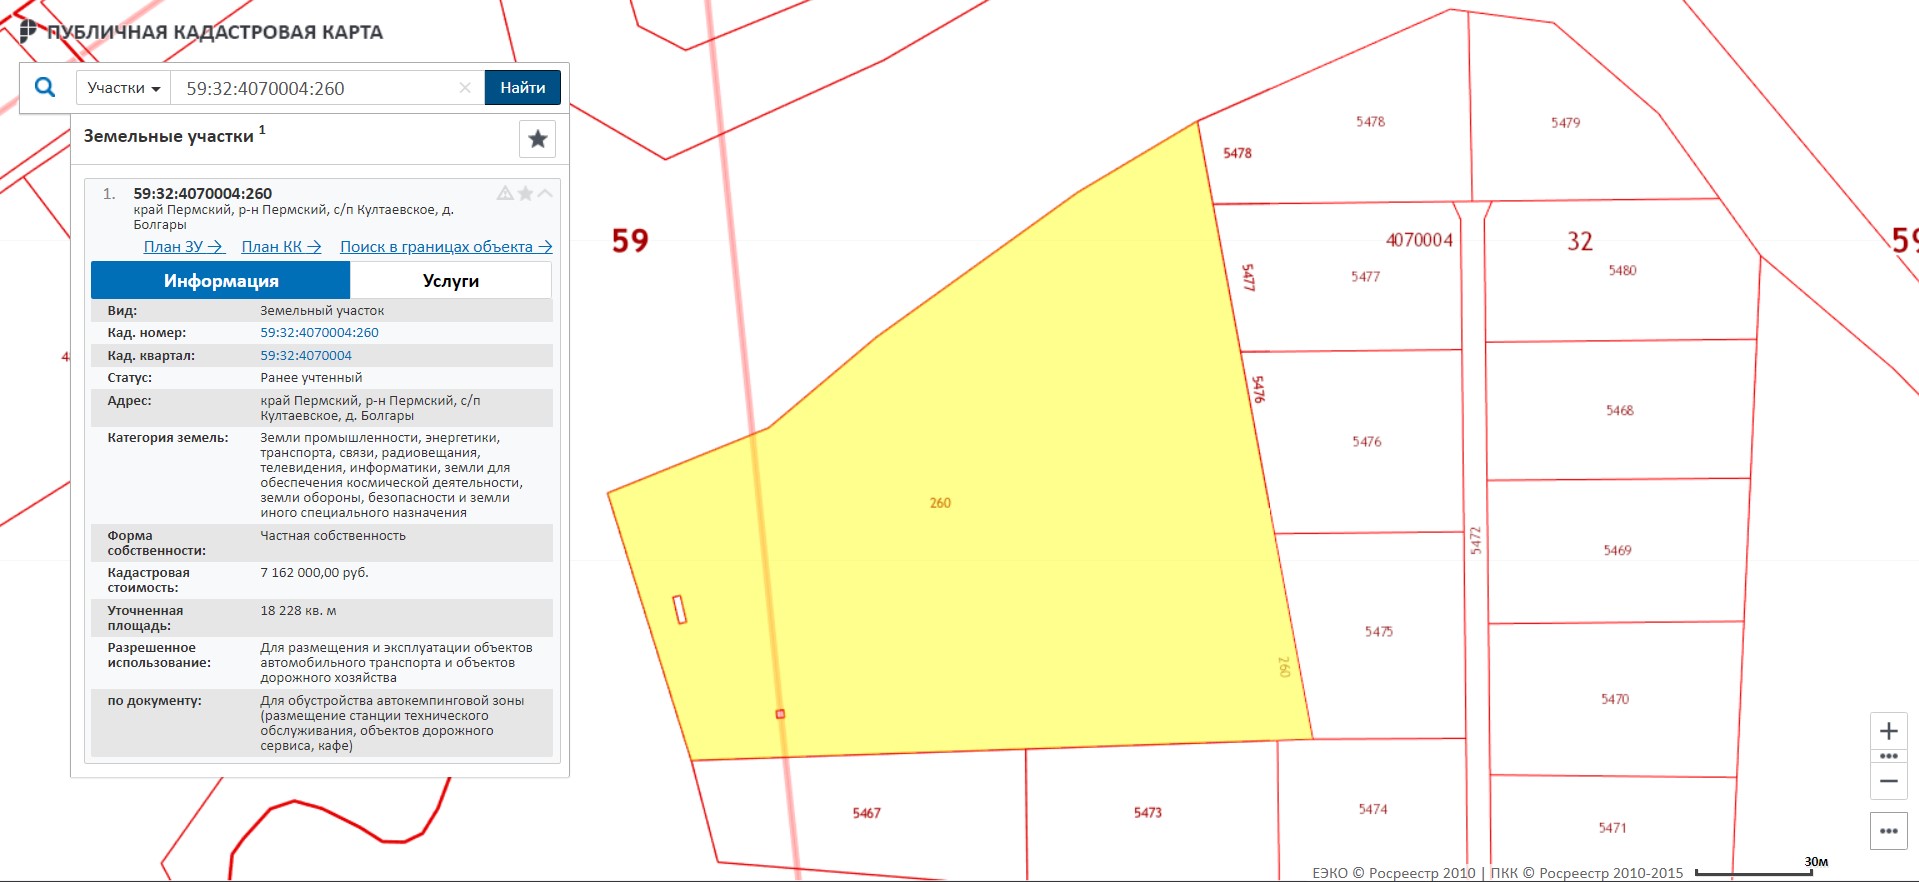Open cadastral quarter link 59:32:4070004
Viewport: 1919px width, 882px height.
(306, 355)
